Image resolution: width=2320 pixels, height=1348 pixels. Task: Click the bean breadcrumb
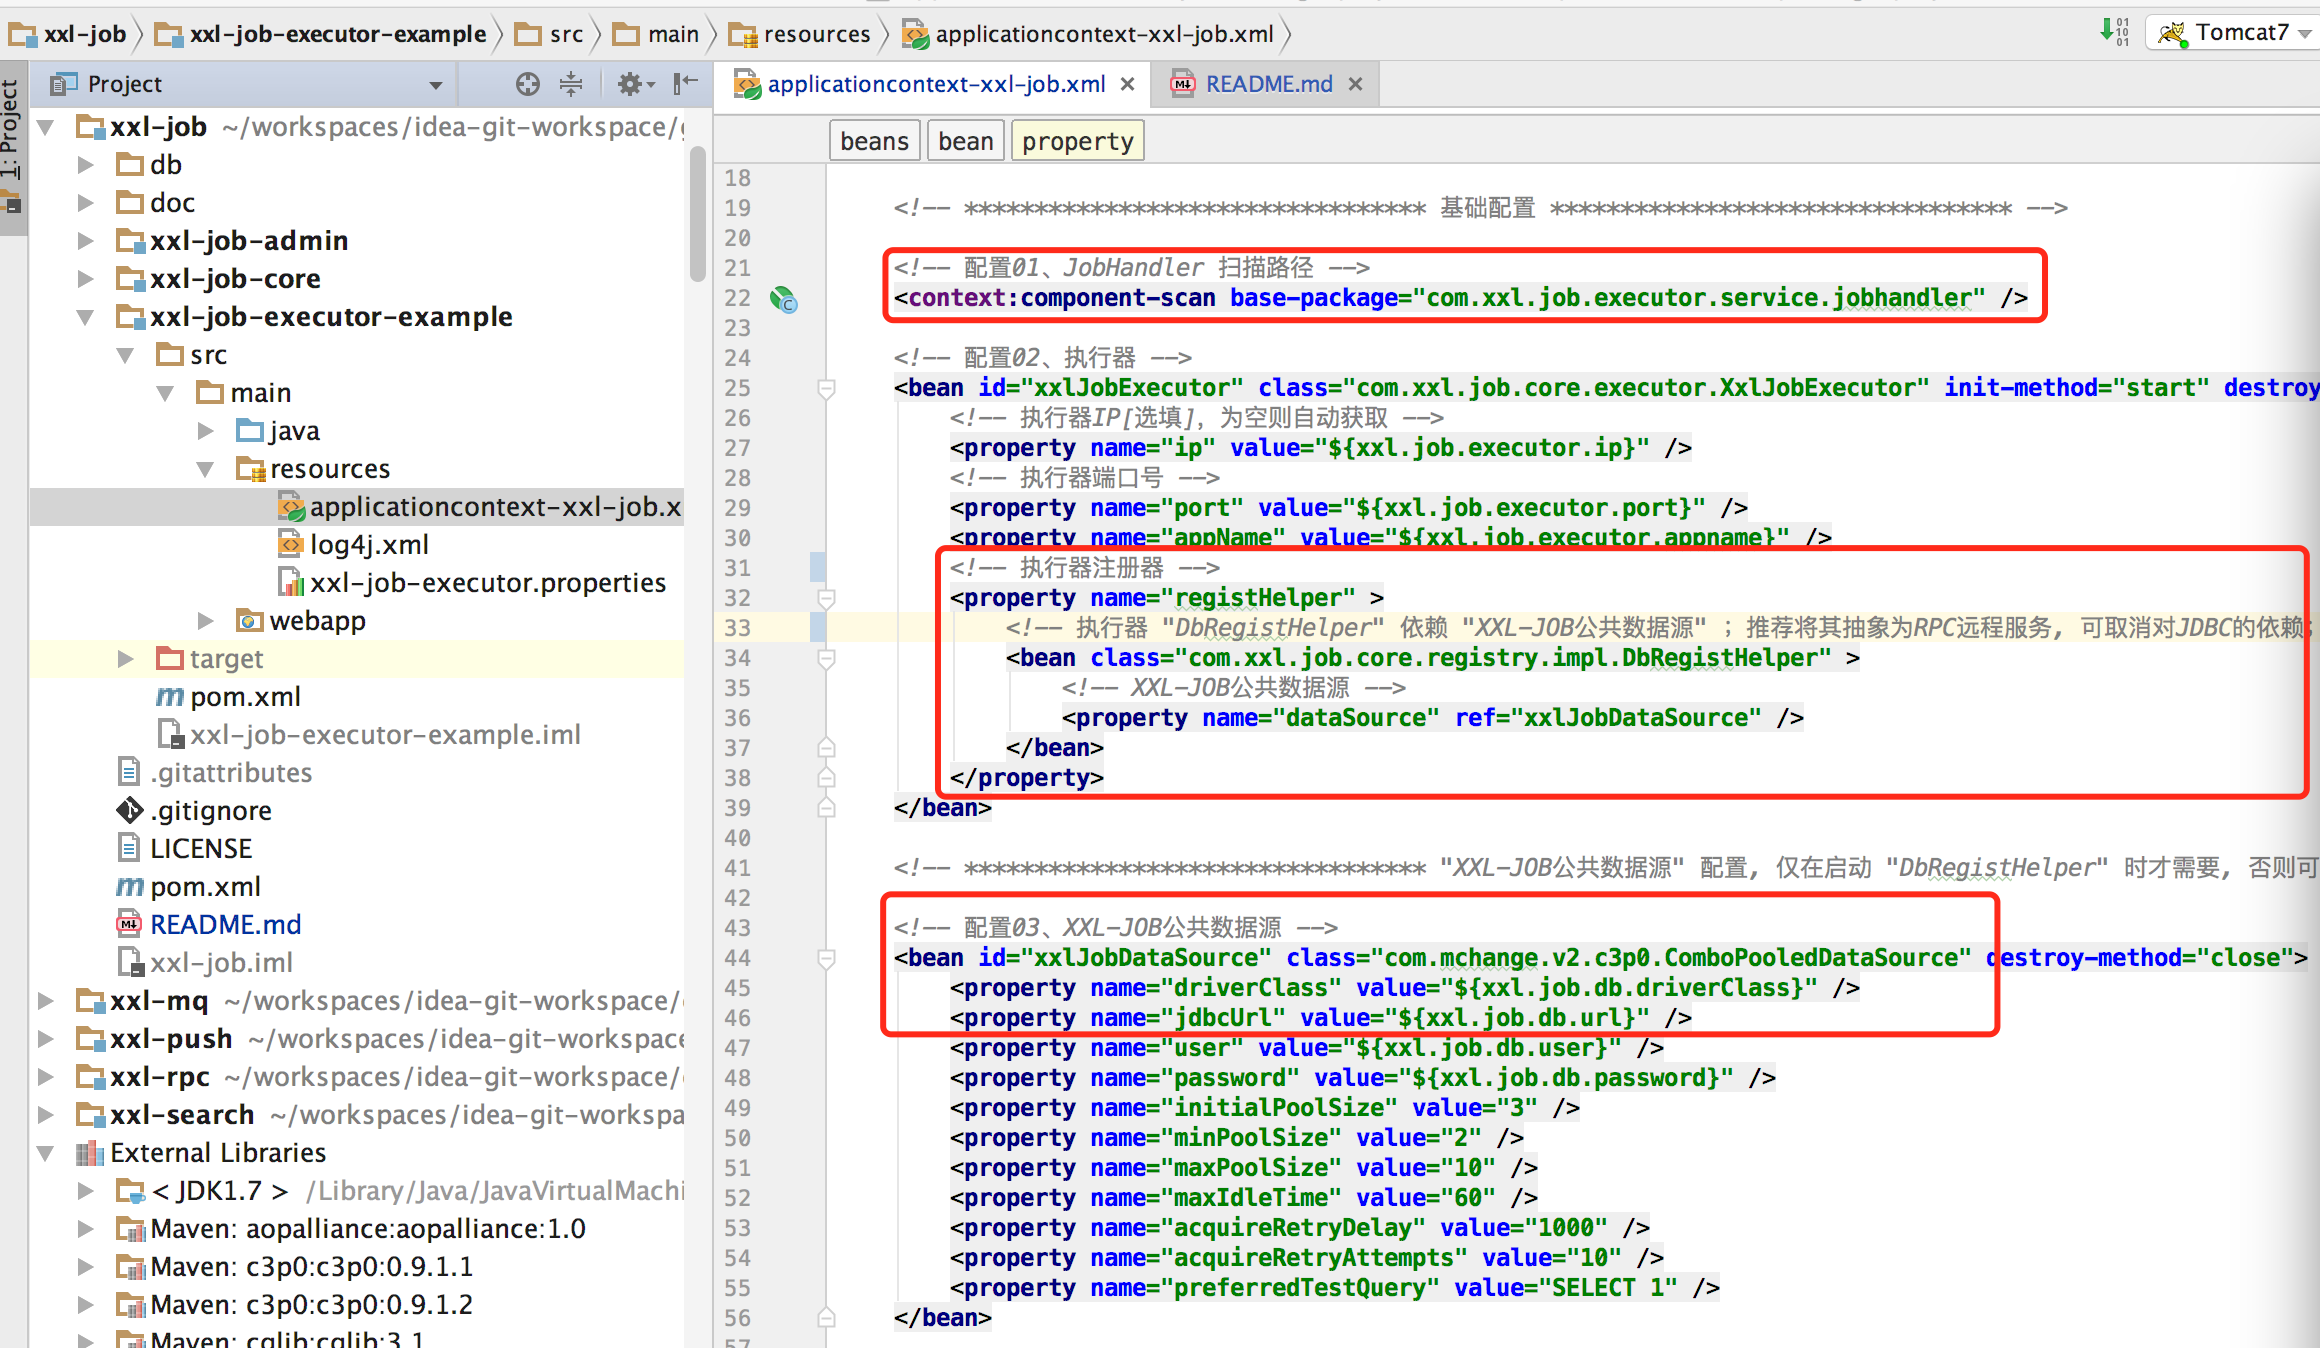(x=965, y=141)
